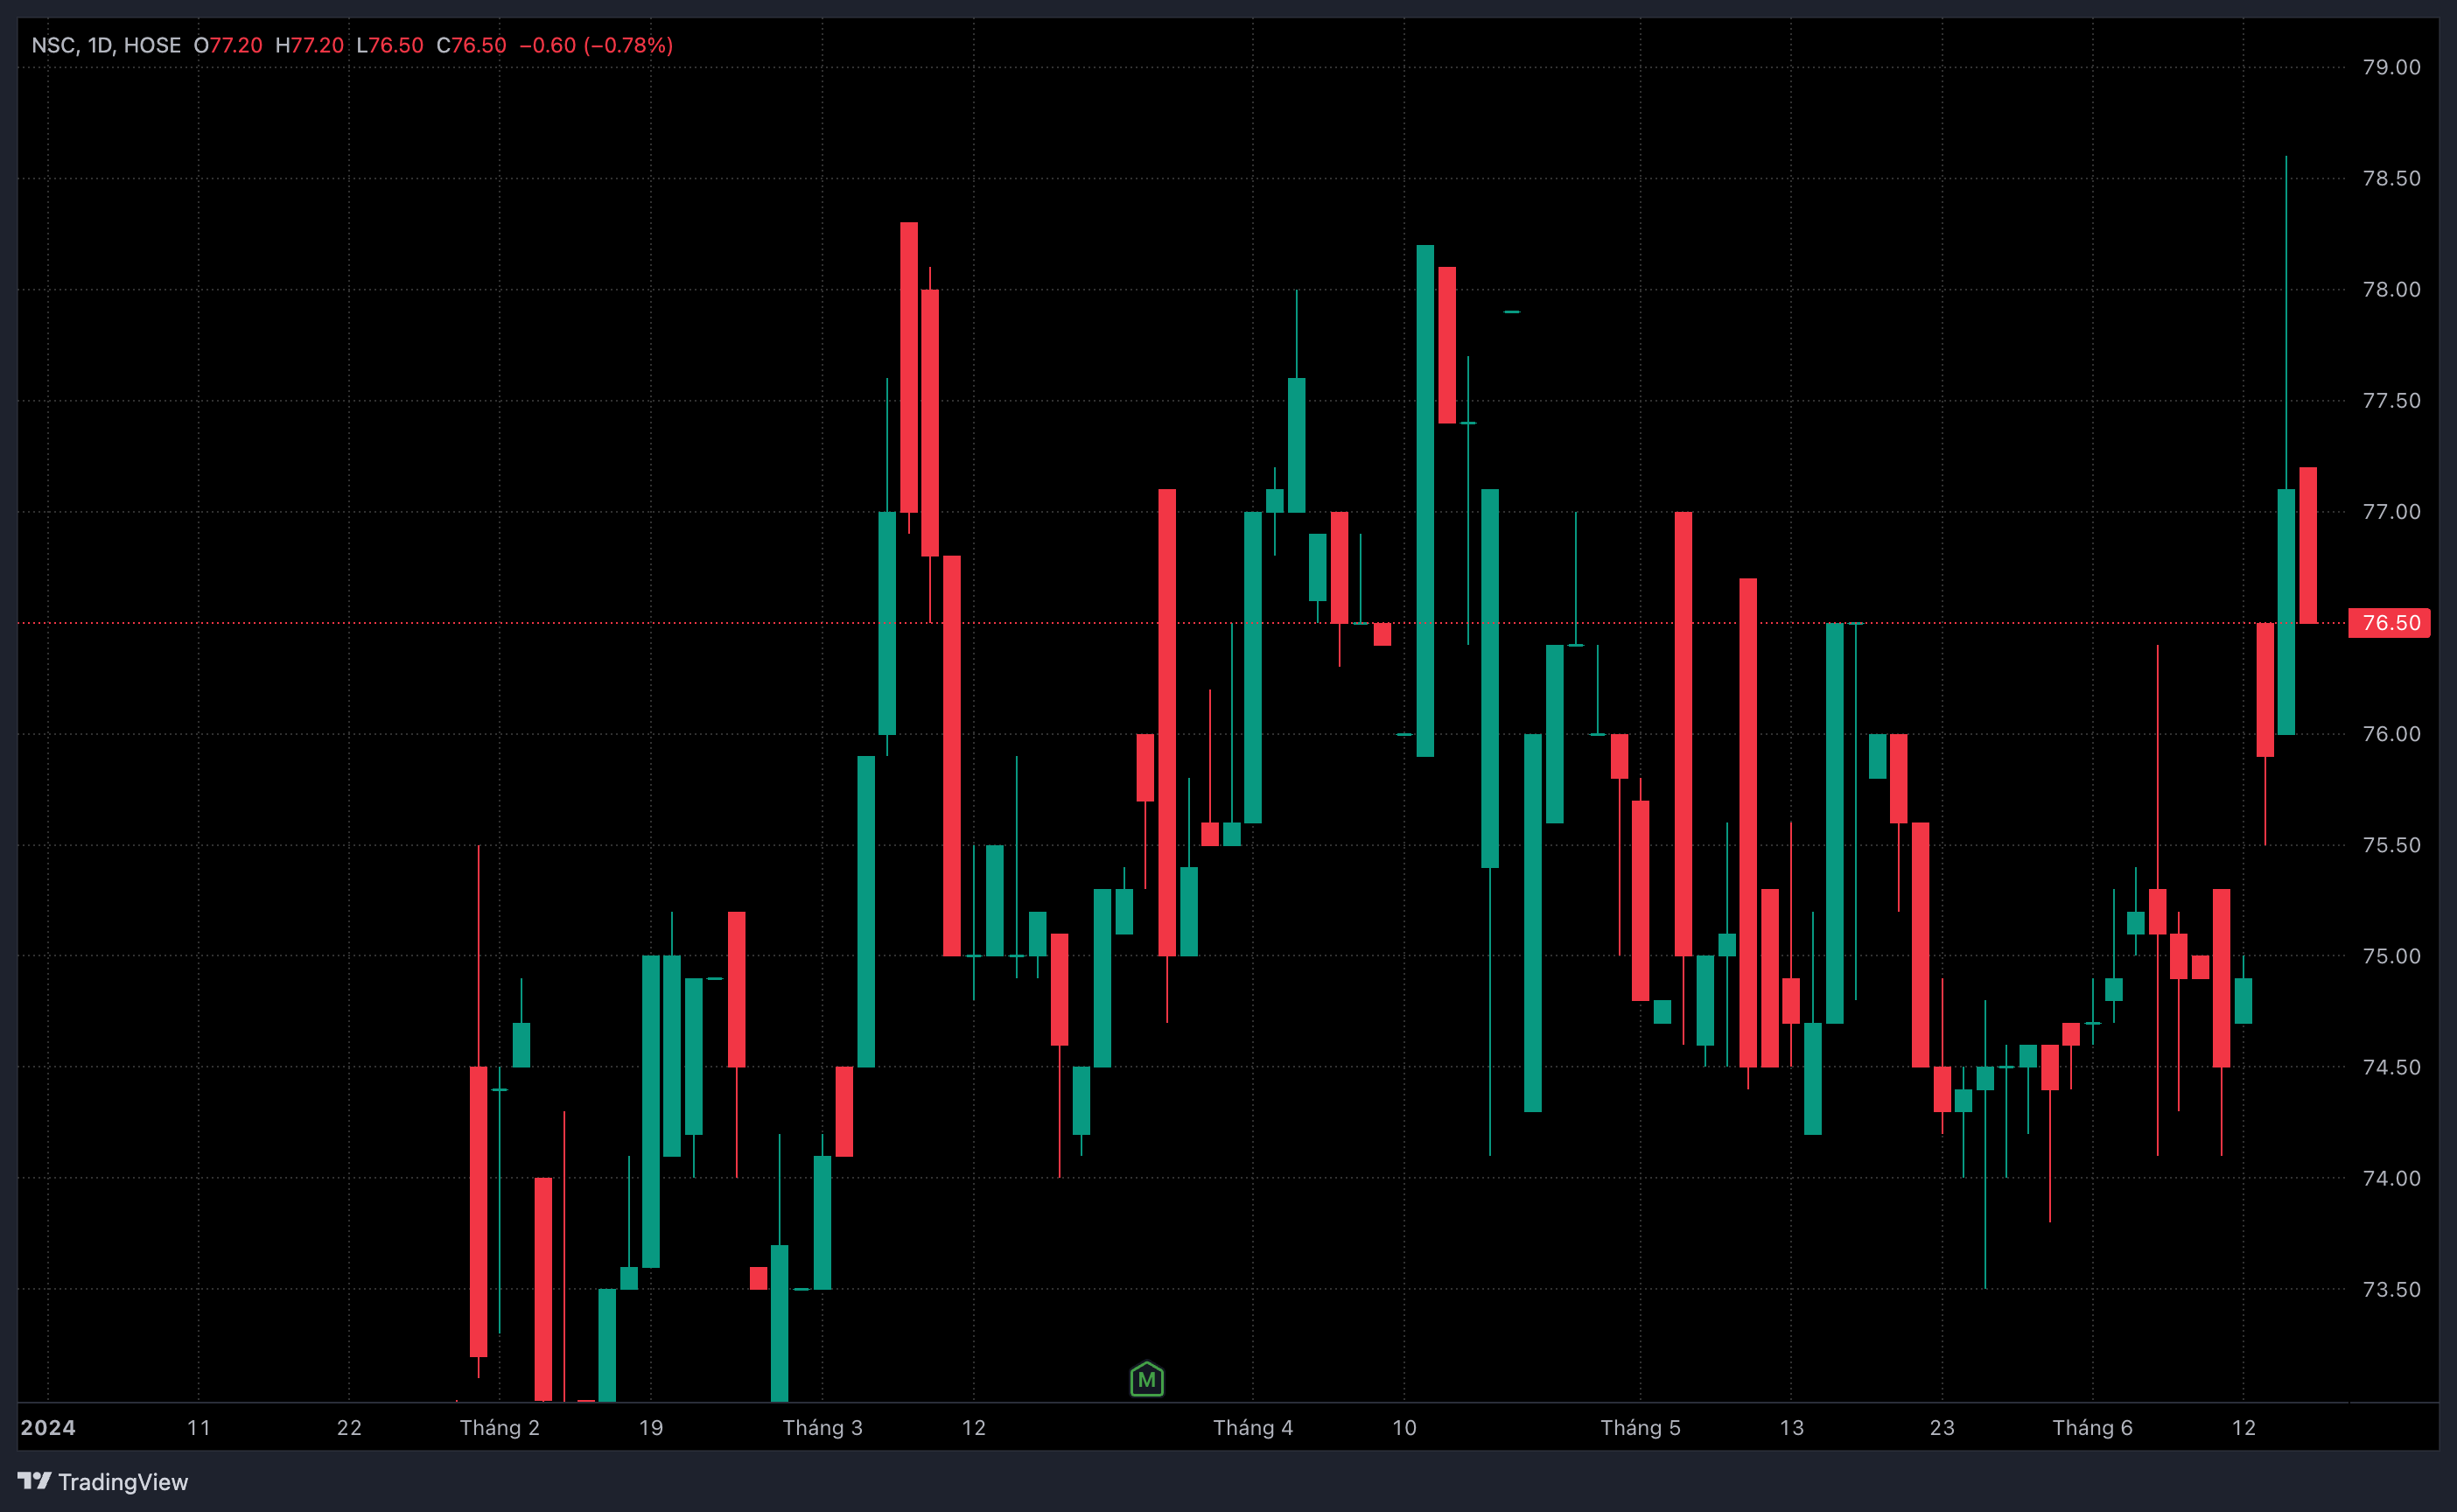
Task: Click the 74.00 price axis label
Action: click(2391, 1178)
